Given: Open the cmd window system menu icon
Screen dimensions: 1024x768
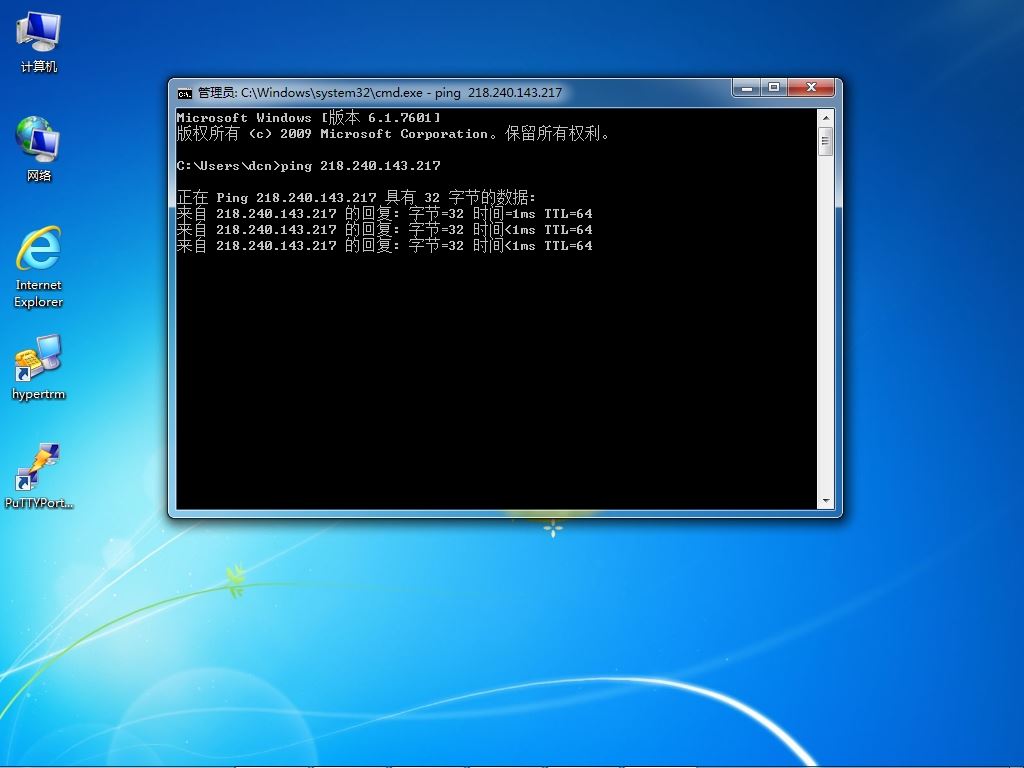Looking at the screenshot, I should pos(185,93).
